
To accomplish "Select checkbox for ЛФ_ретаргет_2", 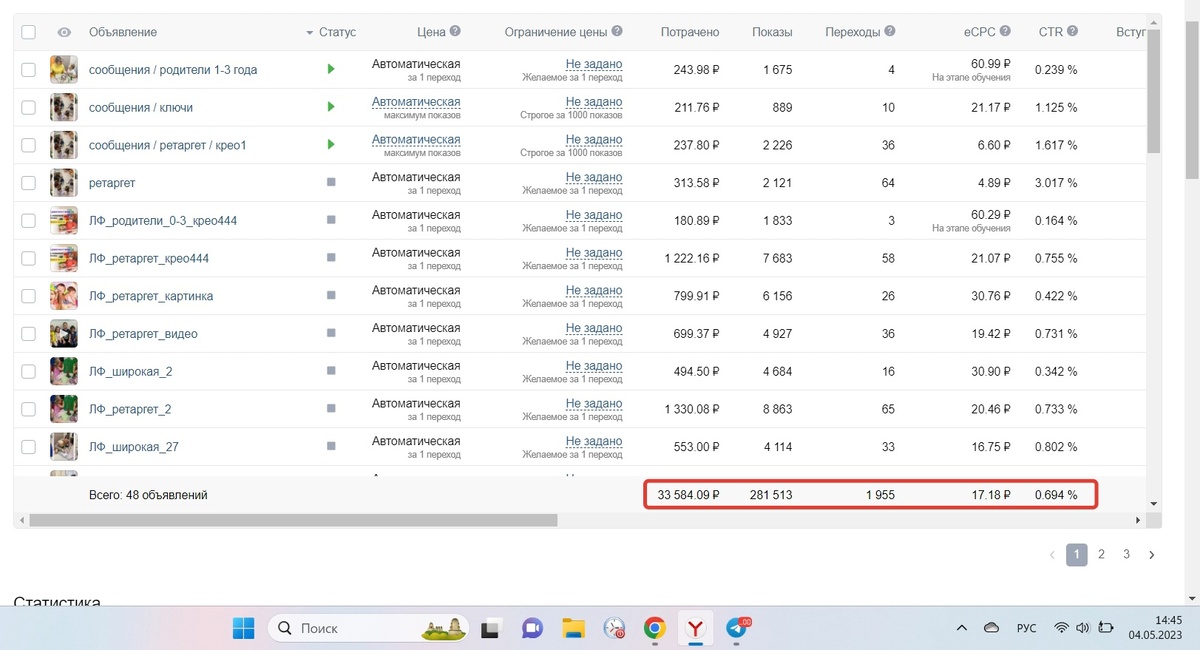I will (28, 409).
